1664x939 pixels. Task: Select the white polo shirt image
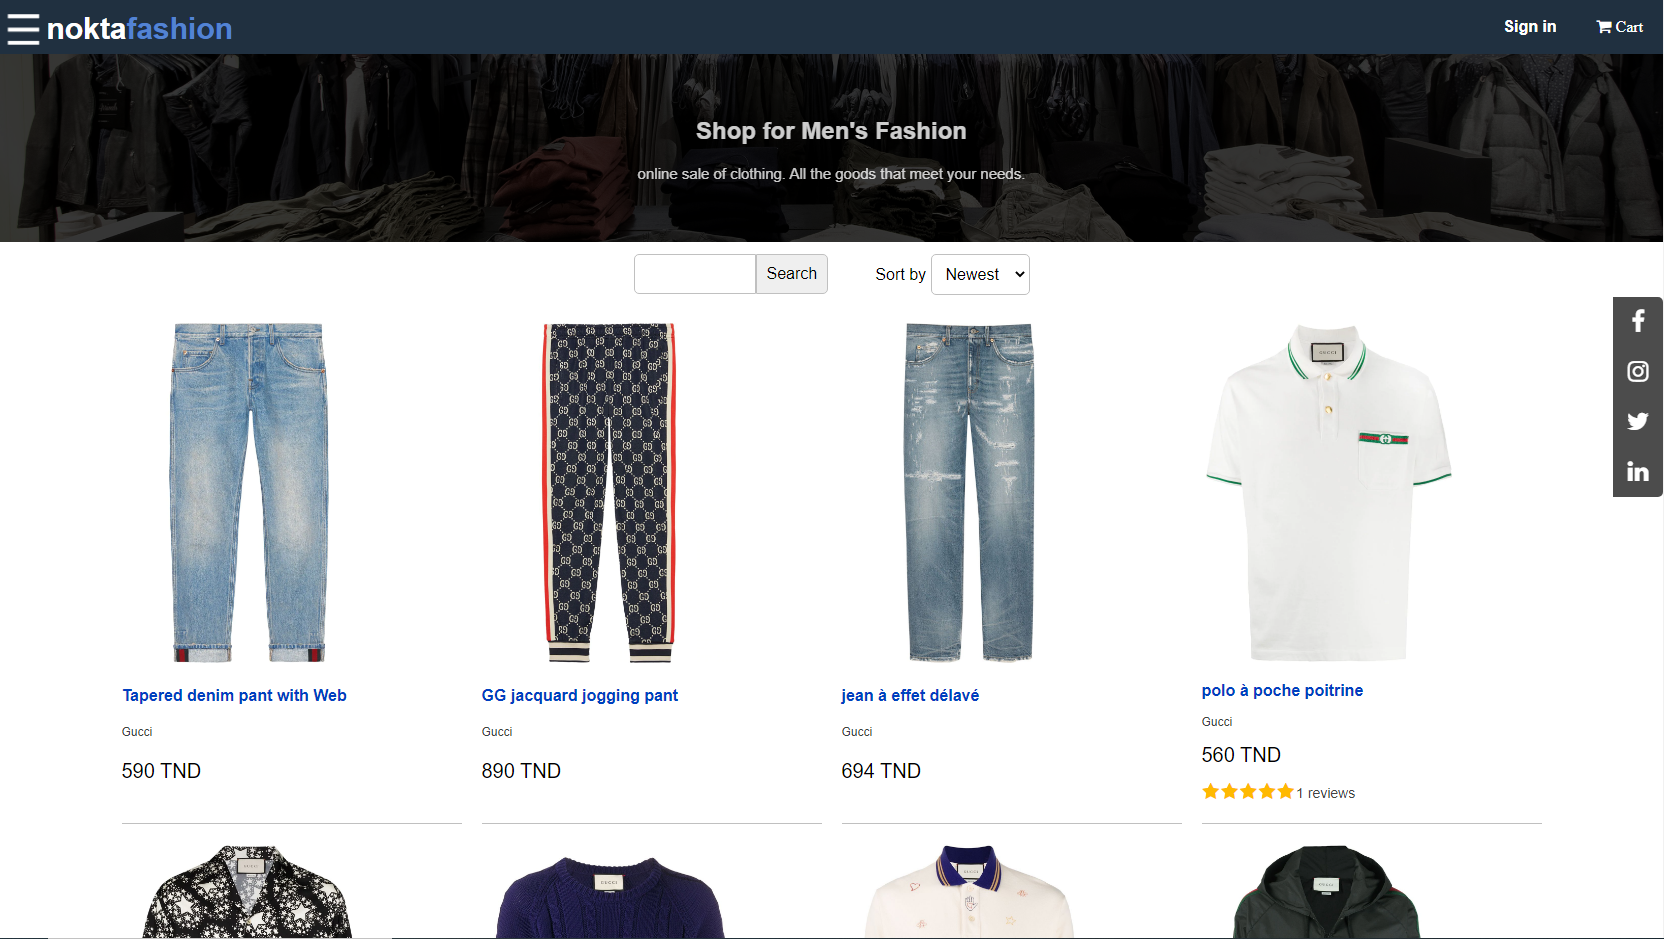pyautogui.click(x=1329, y=492)
